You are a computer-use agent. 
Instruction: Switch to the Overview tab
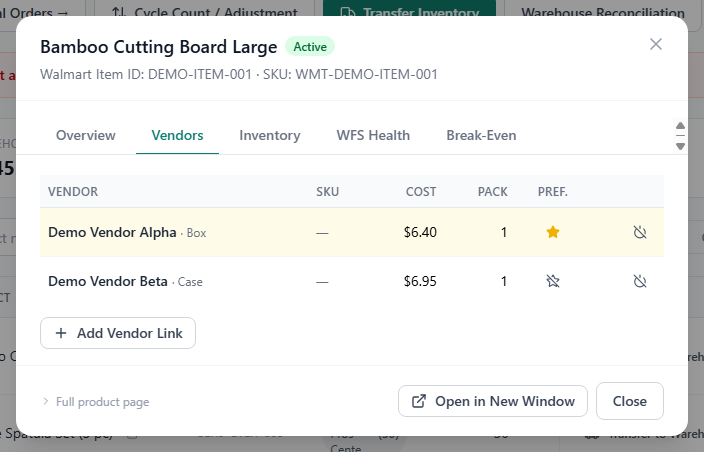tap(86, 135)
